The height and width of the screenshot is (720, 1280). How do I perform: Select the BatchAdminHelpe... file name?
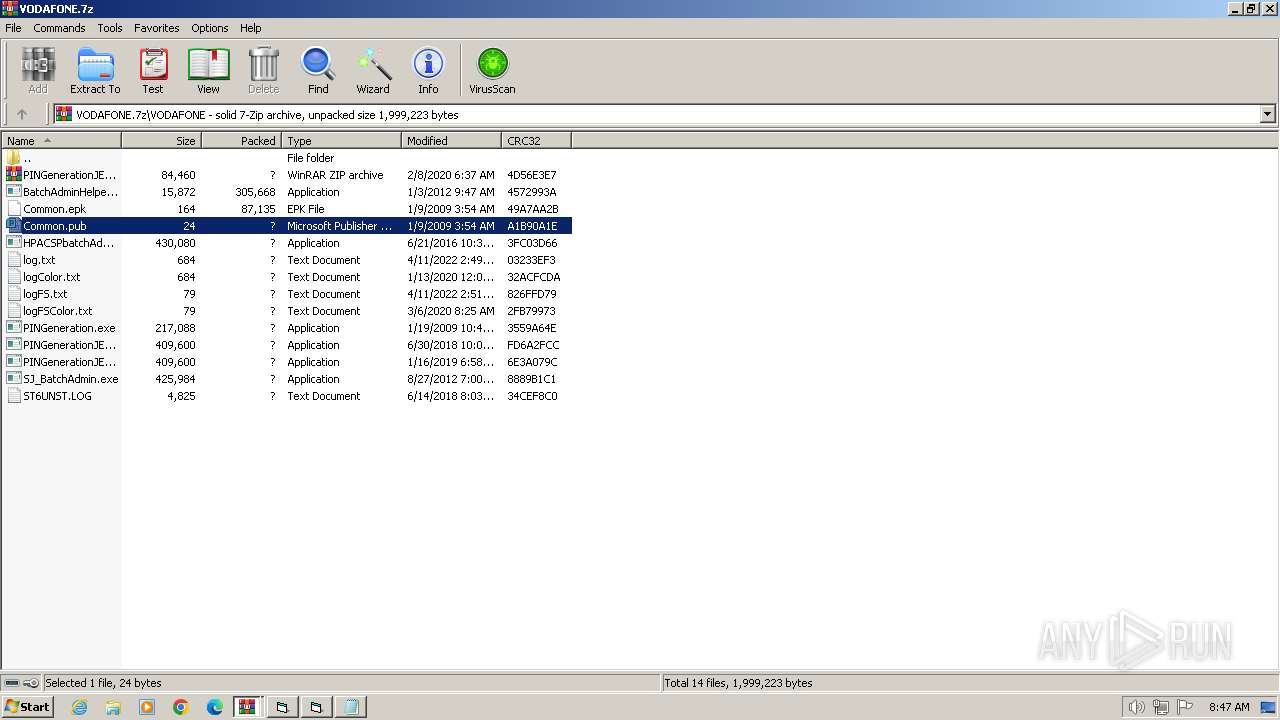(x=70, y=192)
